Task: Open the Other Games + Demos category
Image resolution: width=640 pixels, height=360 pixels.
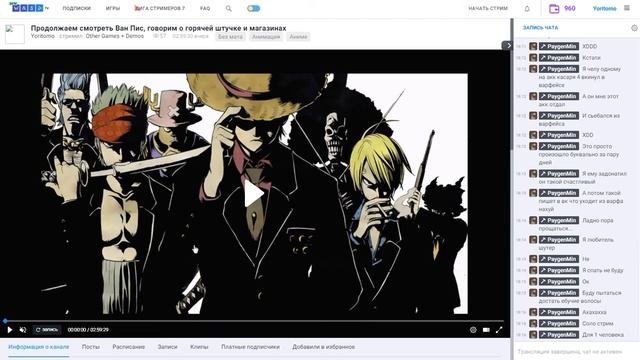Action: pyautogui.click(x=115, y=36)
